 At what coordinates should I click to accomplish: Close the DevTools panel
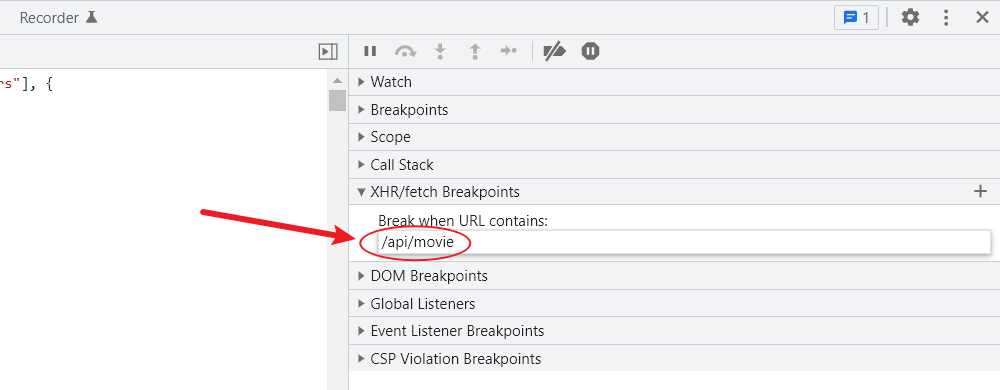[982, 17]
